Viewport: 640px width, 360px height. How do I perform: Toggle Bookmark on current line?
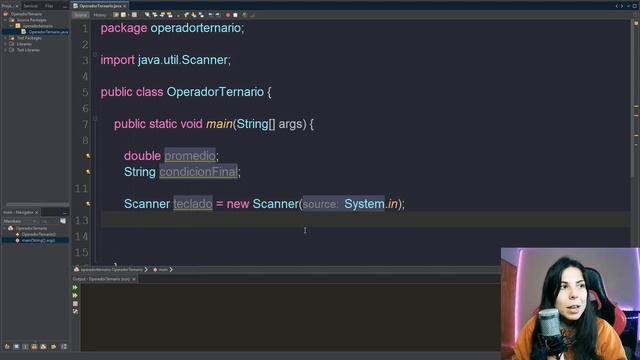(201, 15)
